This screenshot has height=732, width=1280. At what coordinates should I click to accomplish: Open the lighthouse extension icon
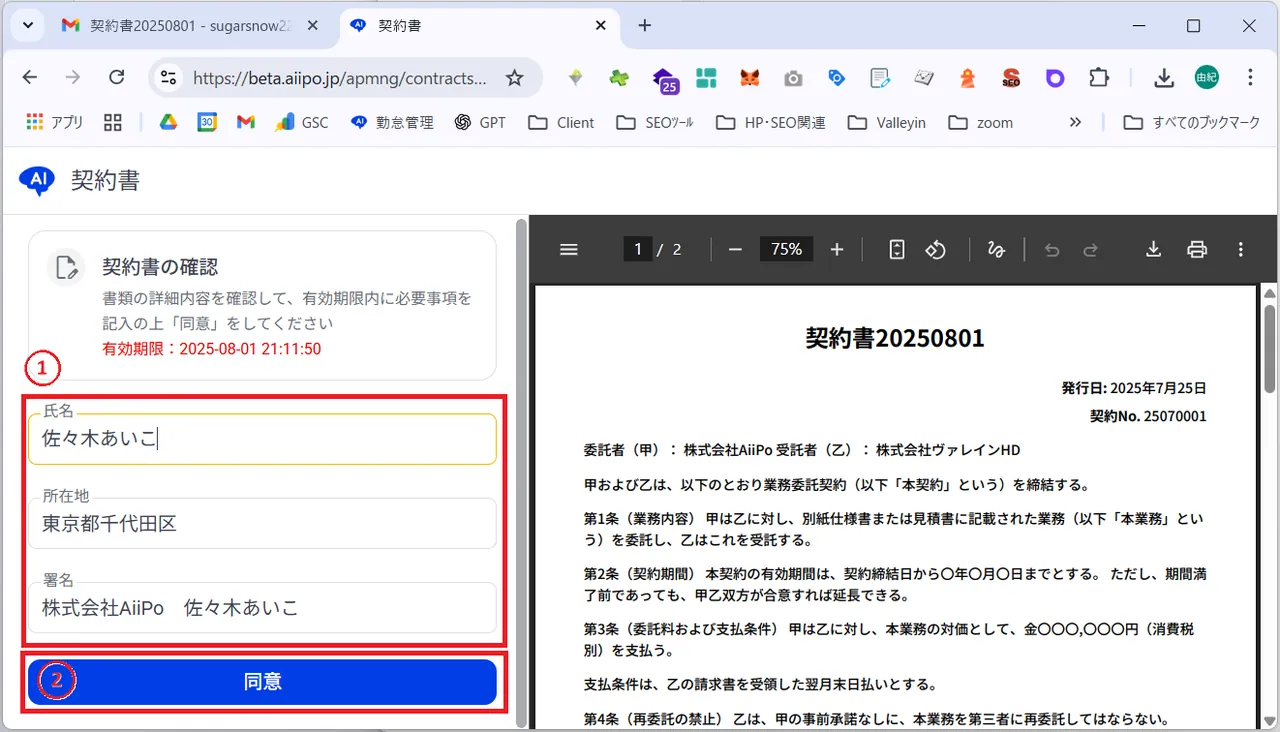[x=967, y=78]
